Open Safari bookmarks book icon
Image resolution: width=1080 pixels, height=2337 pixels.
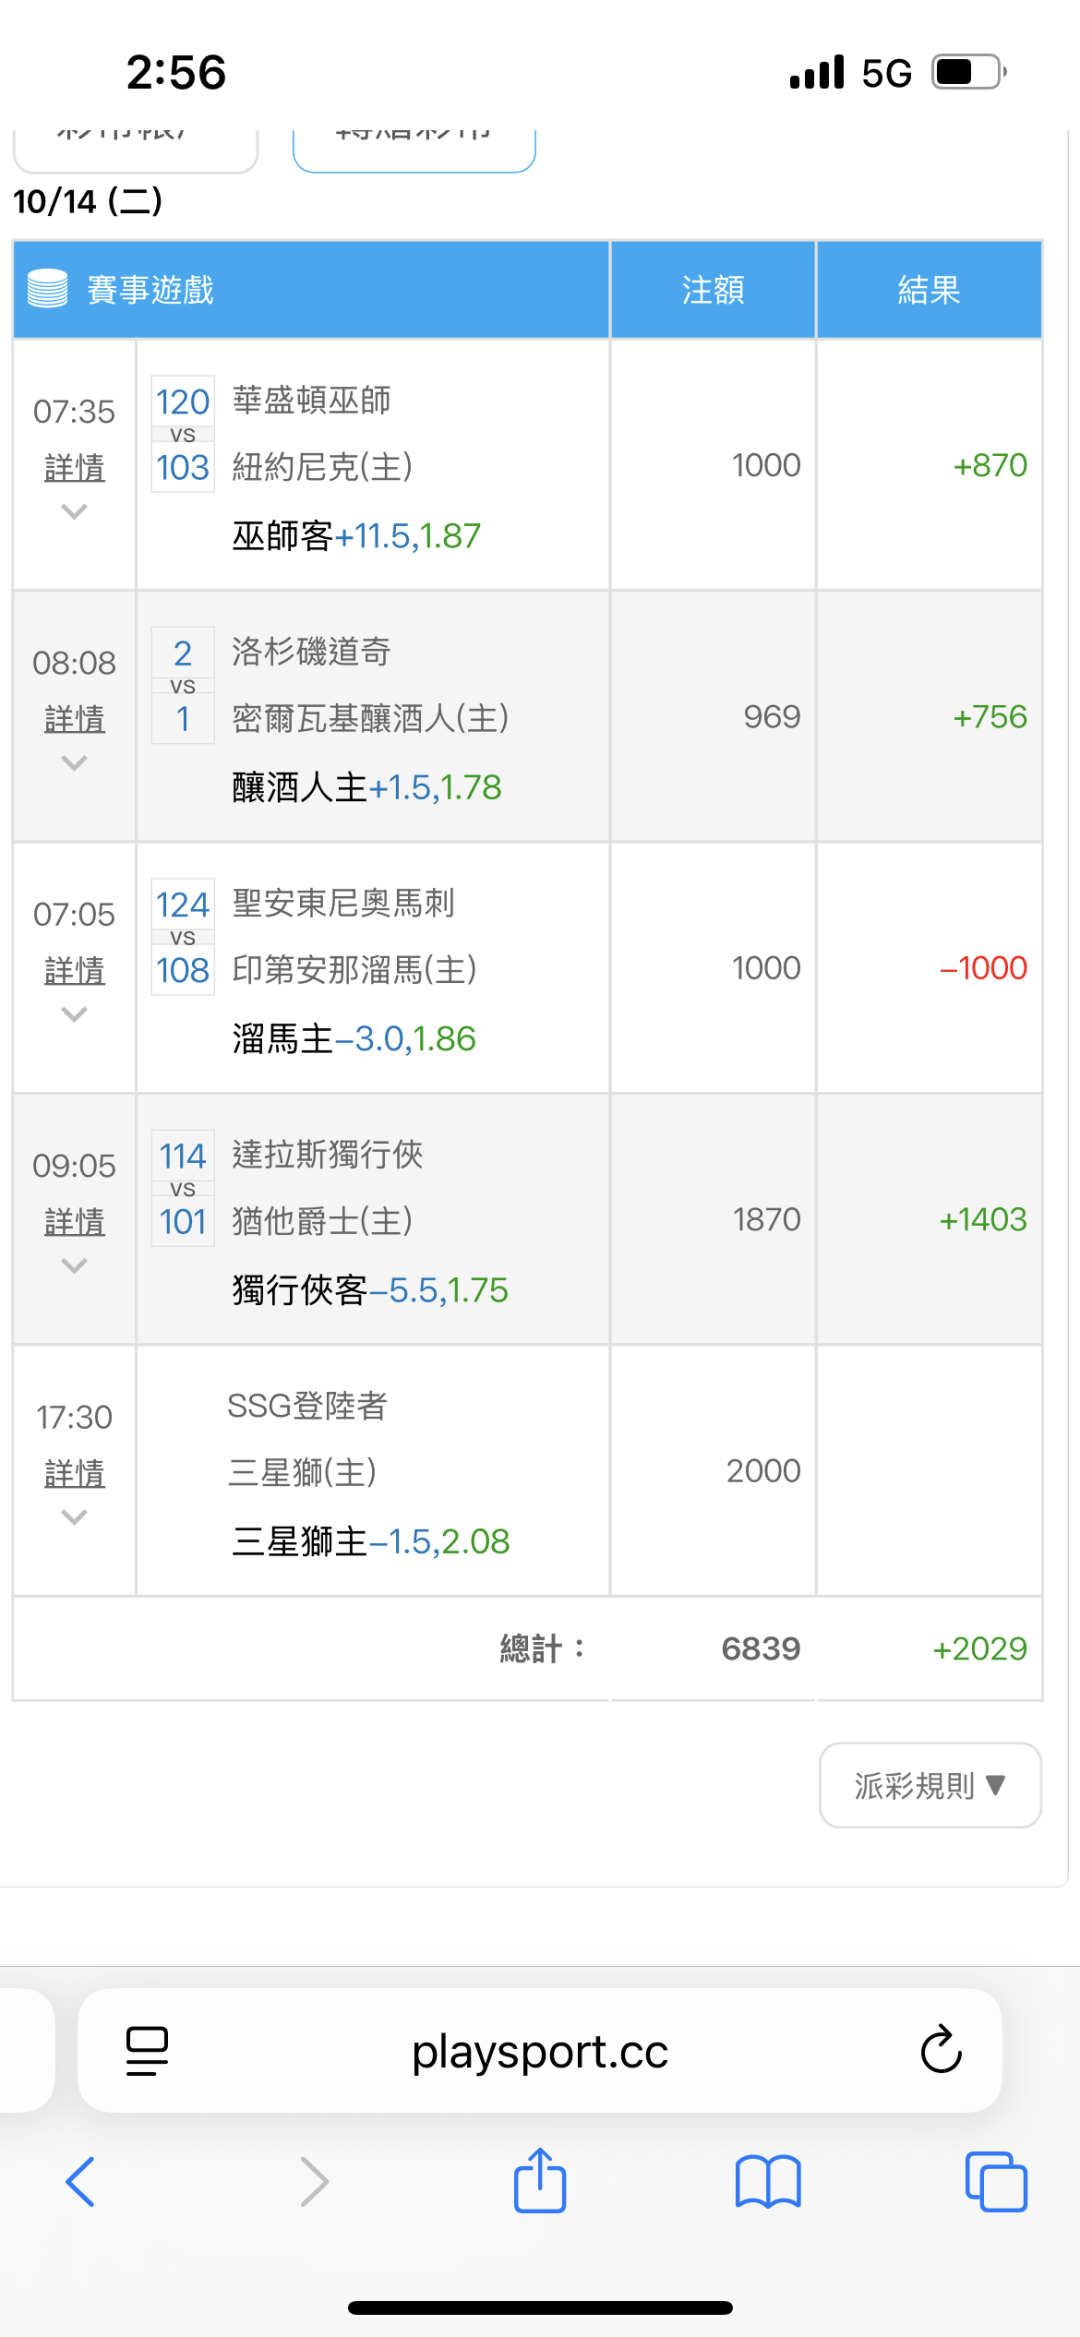click(767, 2181)
